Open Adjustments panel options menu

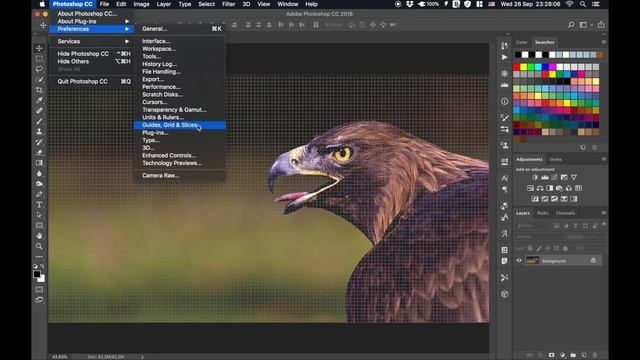click(x=604, y=159)
